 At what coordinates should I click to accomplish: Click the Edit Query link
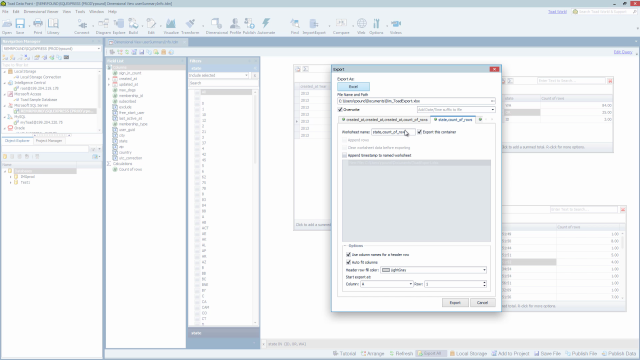[x=622, y=52]
